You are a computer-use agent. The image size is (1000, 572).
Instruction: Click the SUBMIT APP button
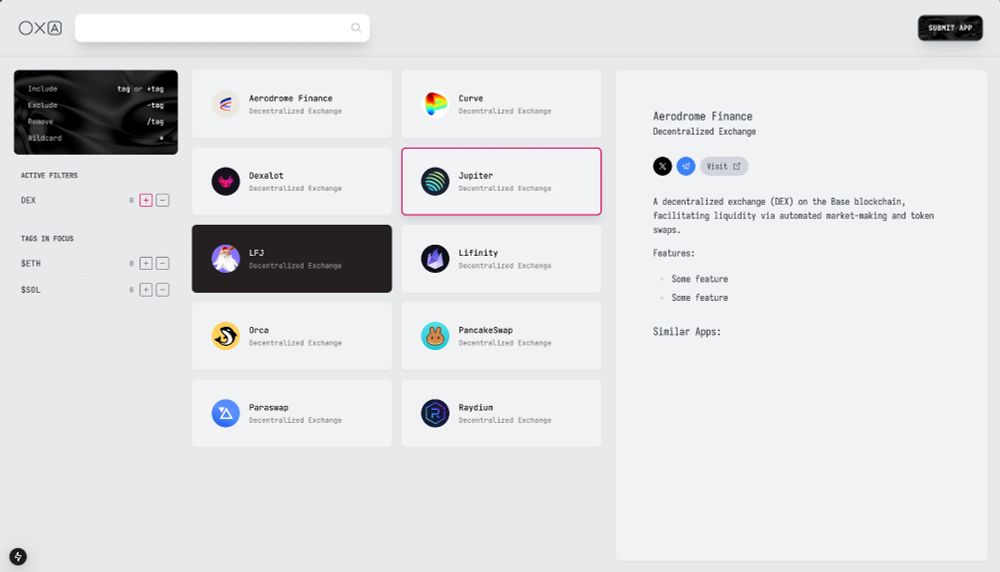[950, 28]
